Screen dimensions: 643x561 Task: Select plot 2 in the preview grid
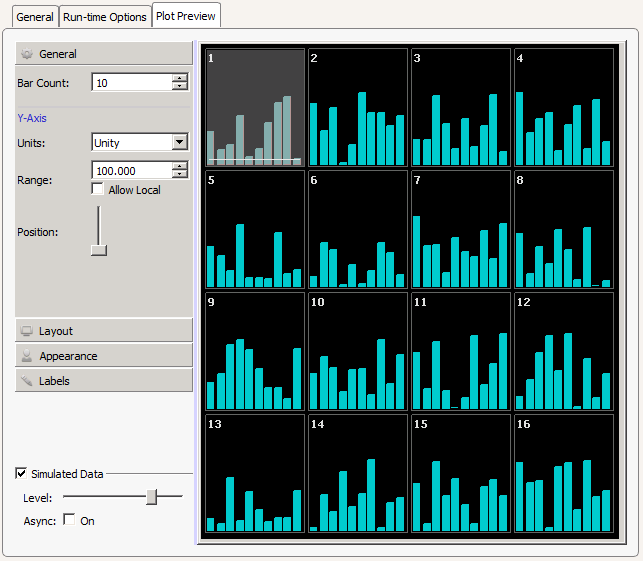point(358,107)
